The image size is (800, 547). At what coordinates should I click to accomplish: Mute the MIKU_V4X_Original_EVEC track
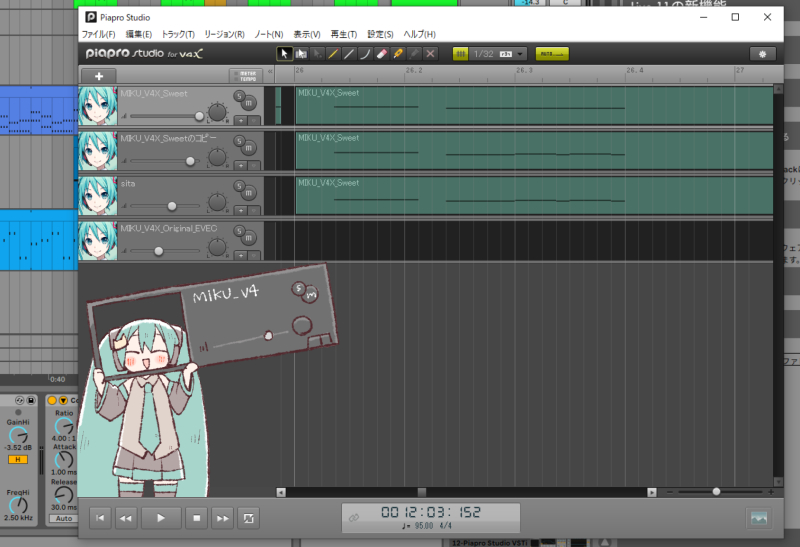(x=248, y=238)
